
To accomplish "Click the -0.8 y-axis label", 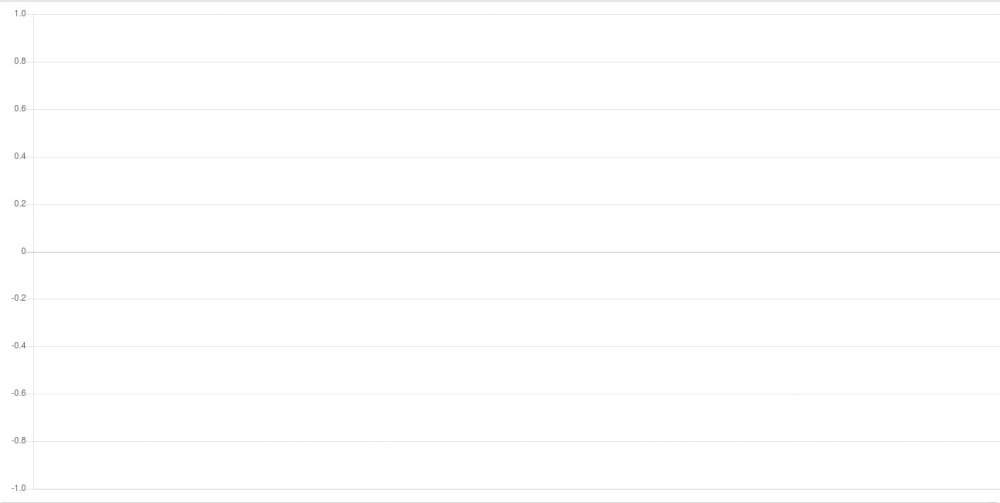I will tap(18, 441).
